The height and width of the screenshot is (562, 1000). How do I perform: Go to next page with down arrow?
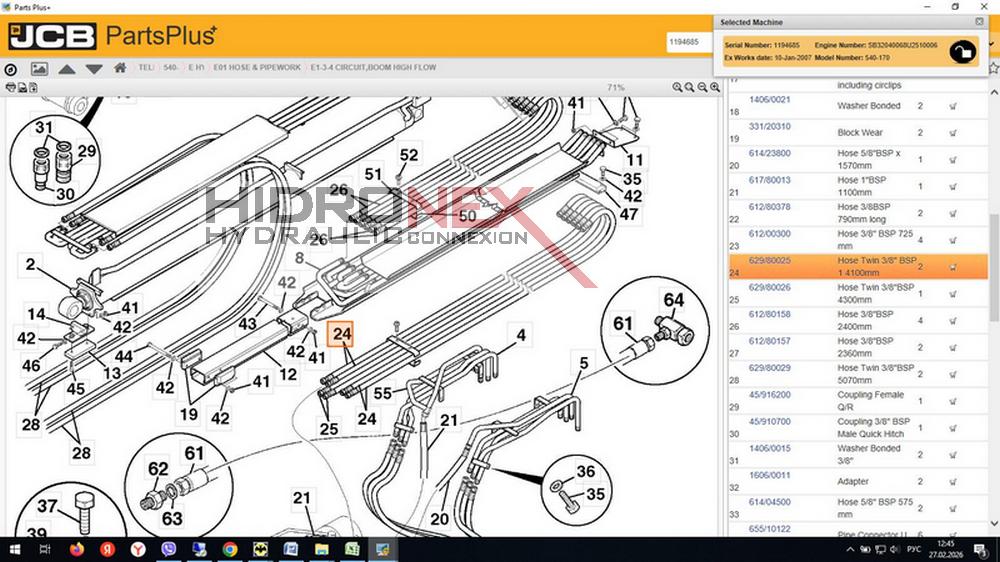click(94, 69)
